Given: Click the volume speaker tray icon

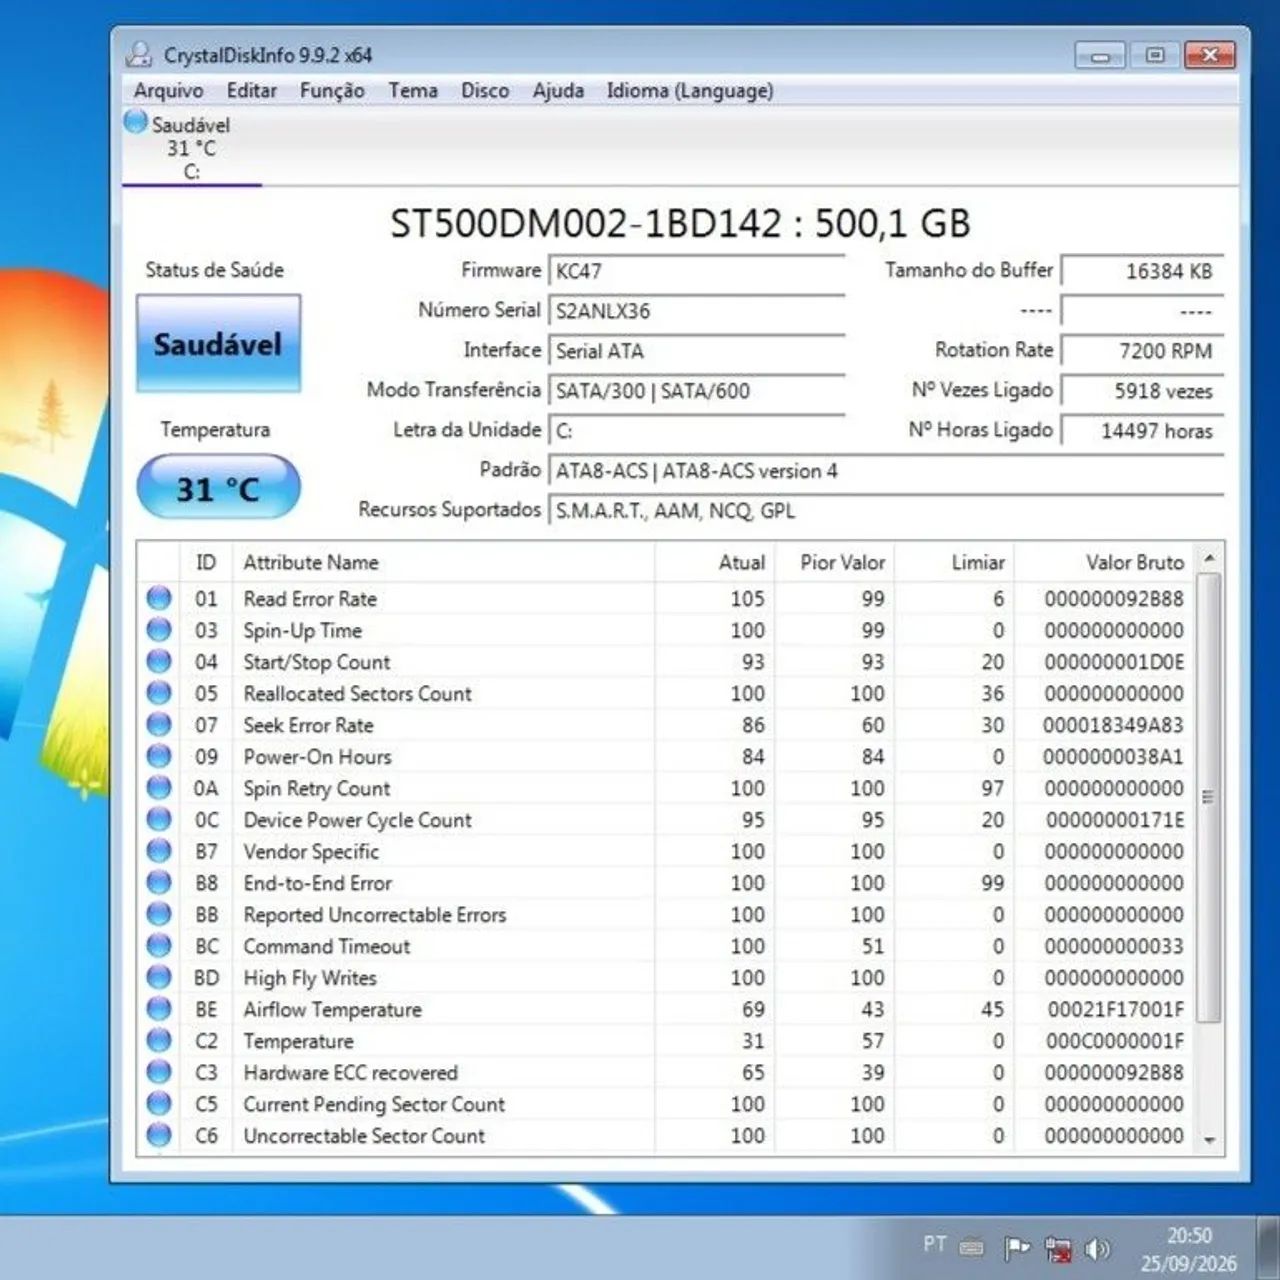Looking at the screenshot, I should click(1097, 1248).
